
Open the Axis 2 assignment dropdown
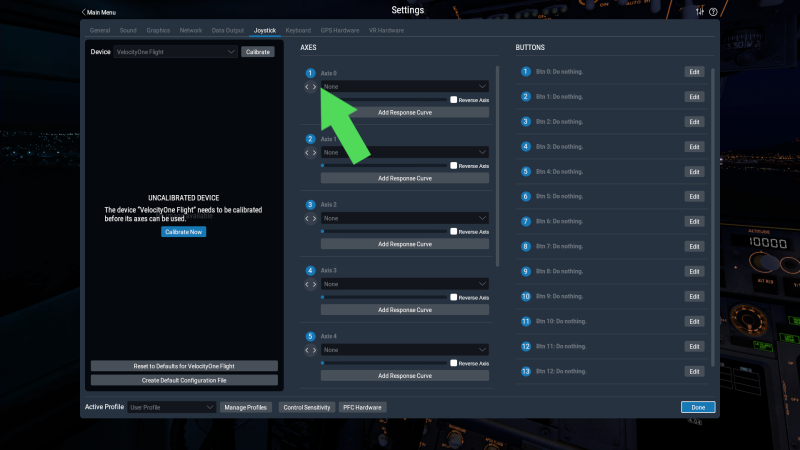tap(405, 218)
